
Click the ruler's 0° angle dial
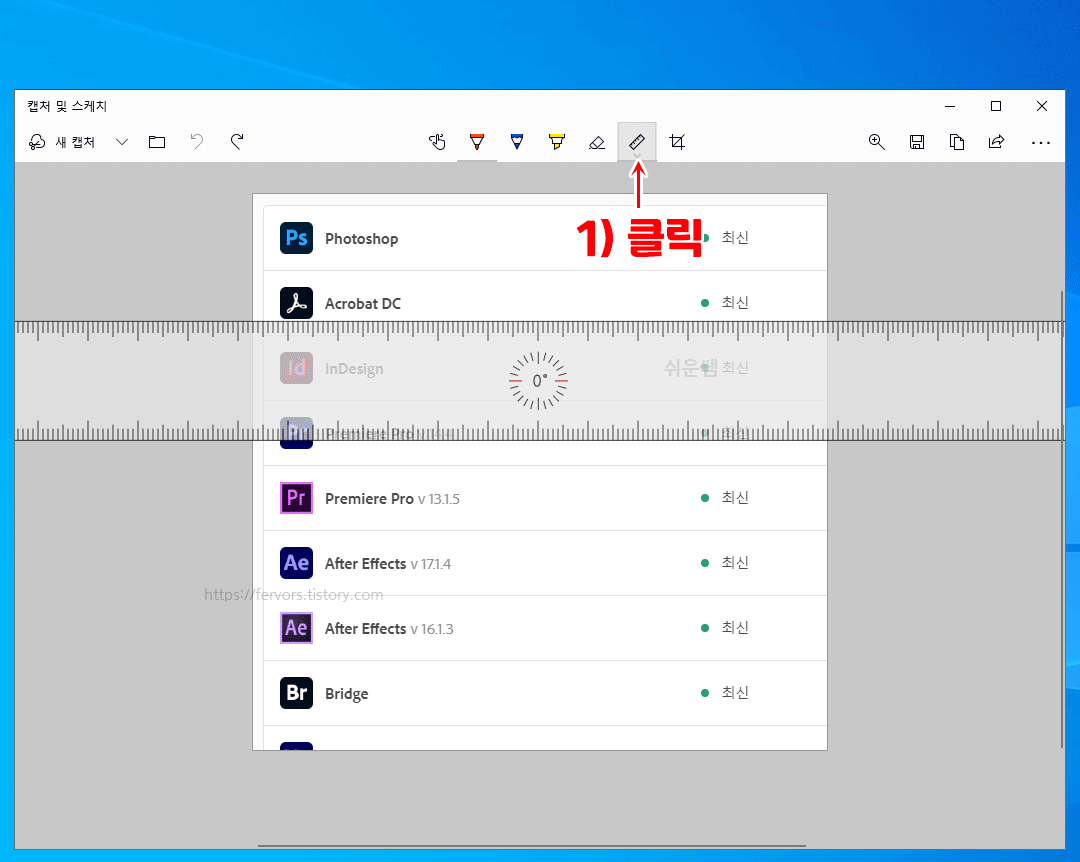[539, 380]
